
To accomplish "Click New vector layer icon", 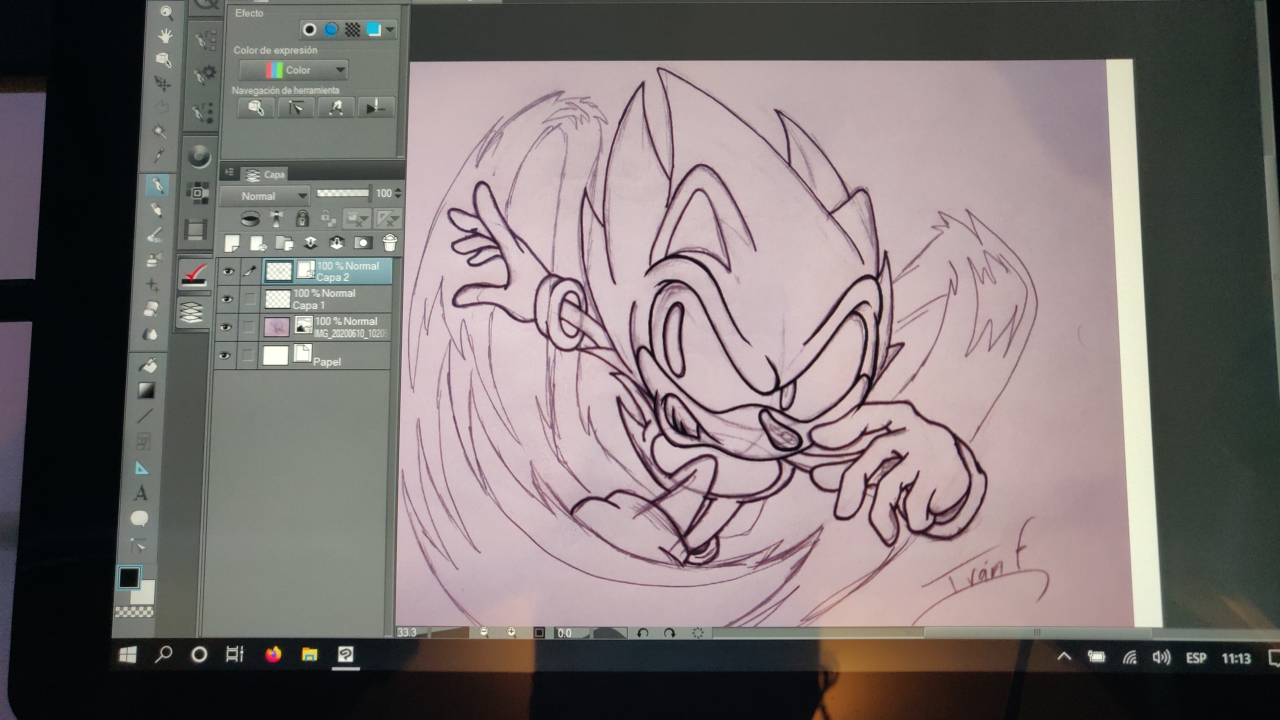I will point(258,243).
